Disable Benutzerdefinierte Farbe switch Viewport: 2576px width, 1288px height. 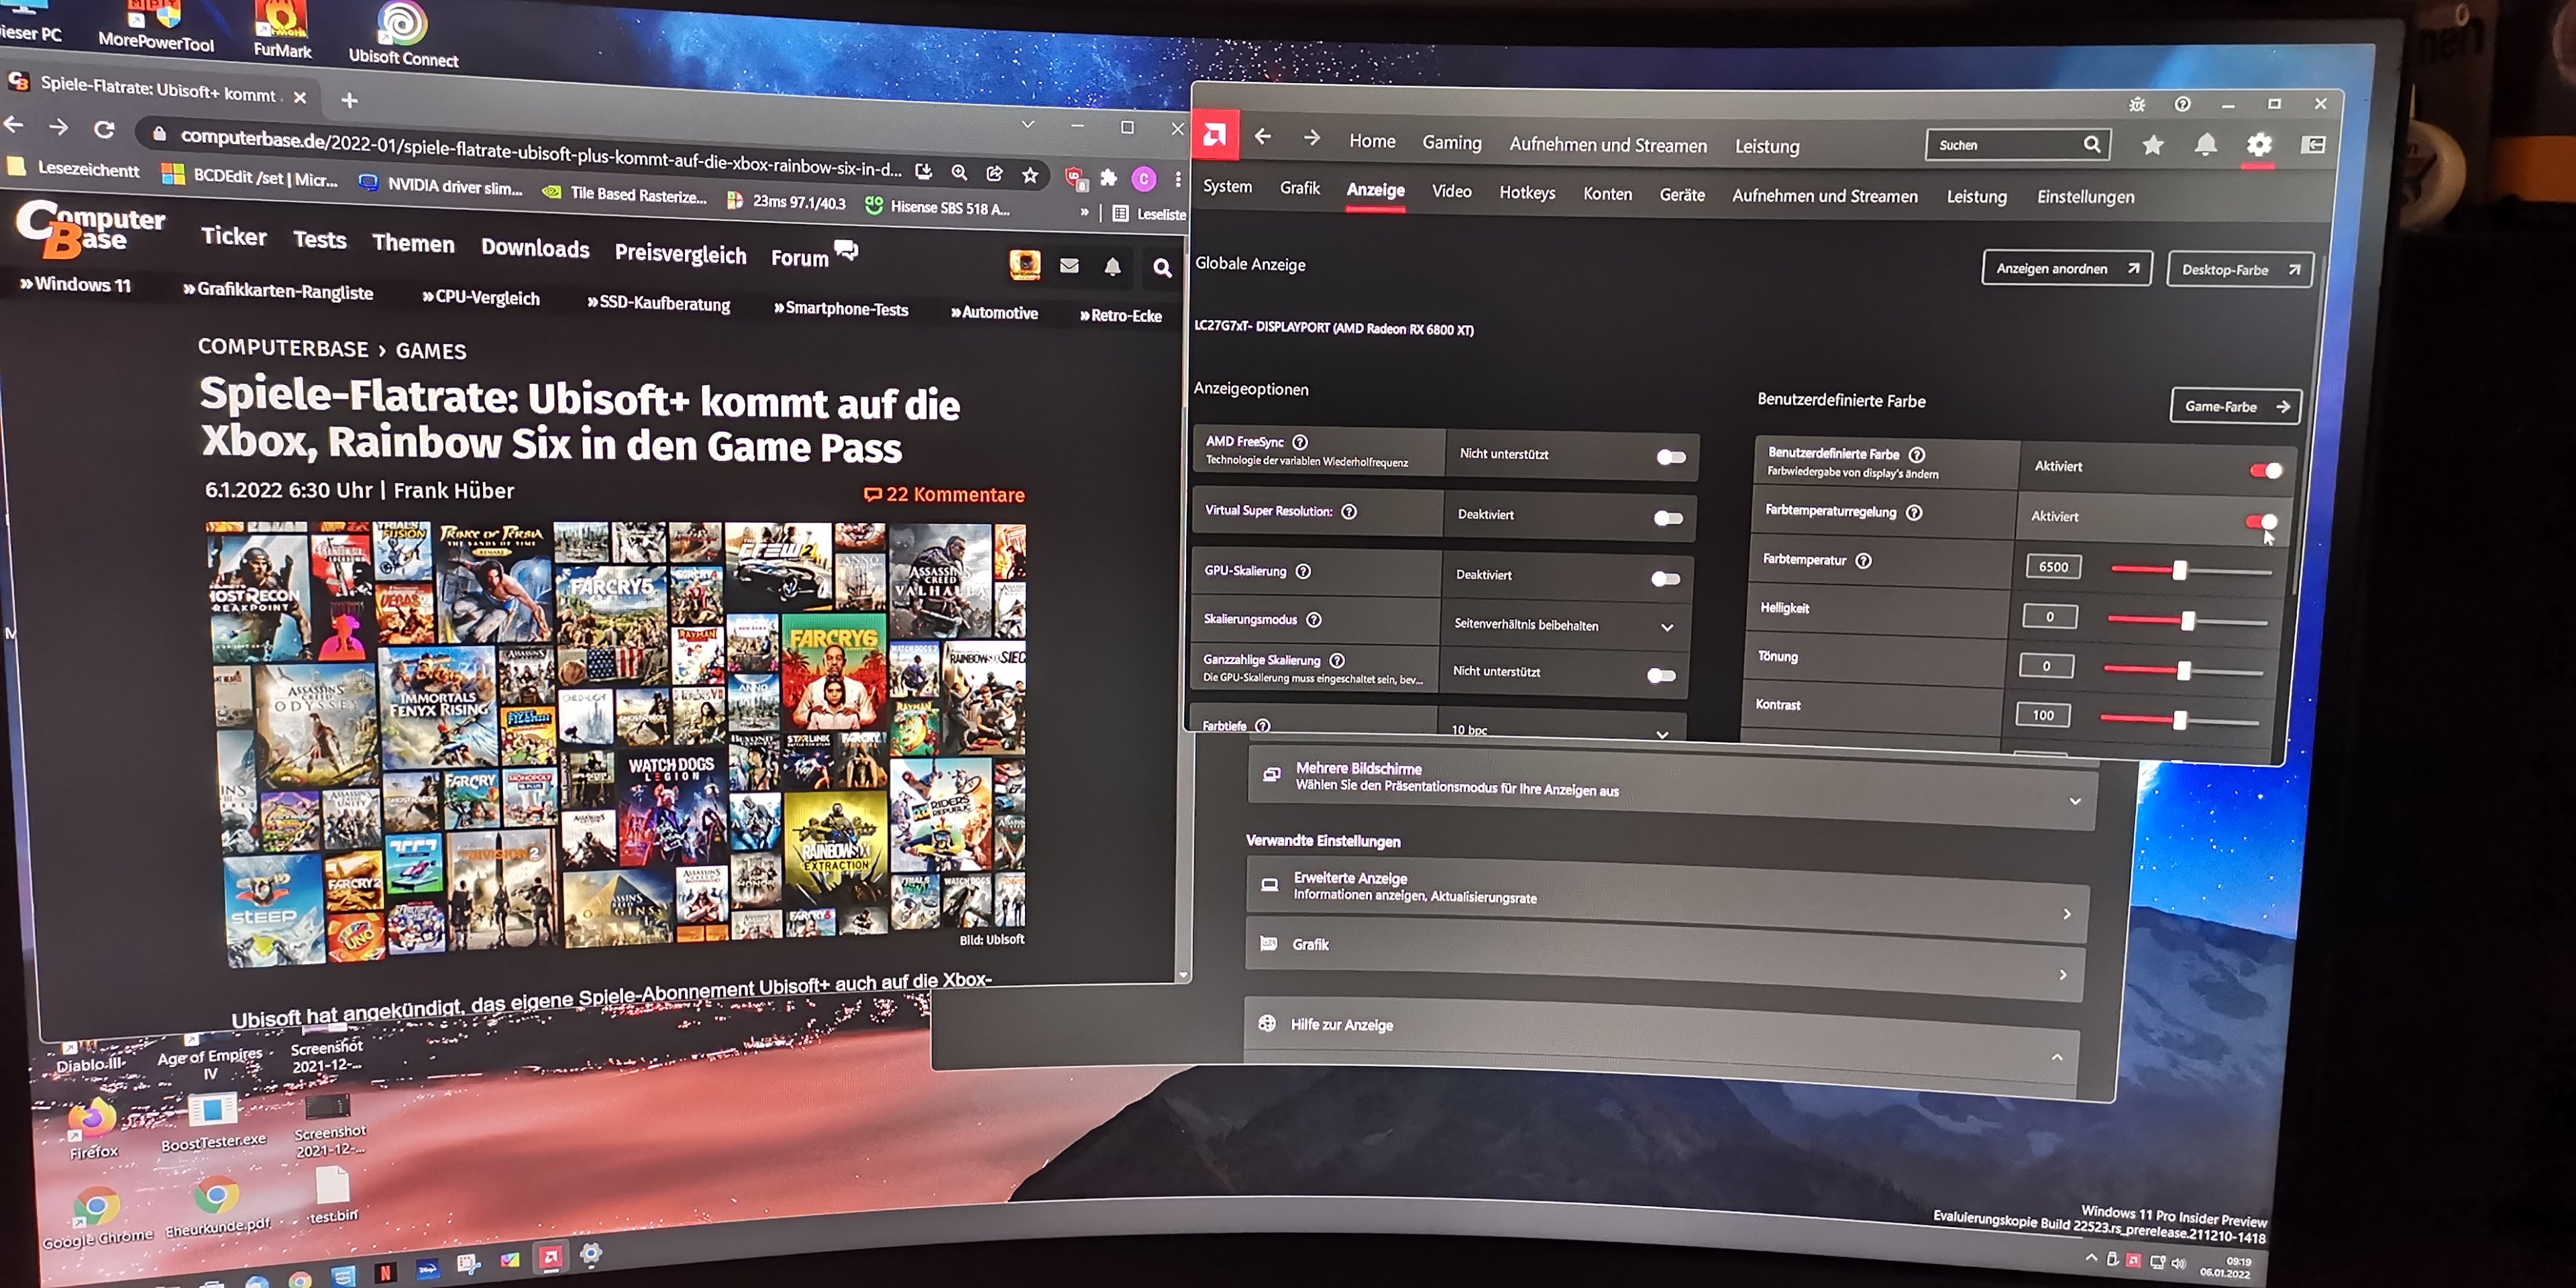coord(2265,471)
